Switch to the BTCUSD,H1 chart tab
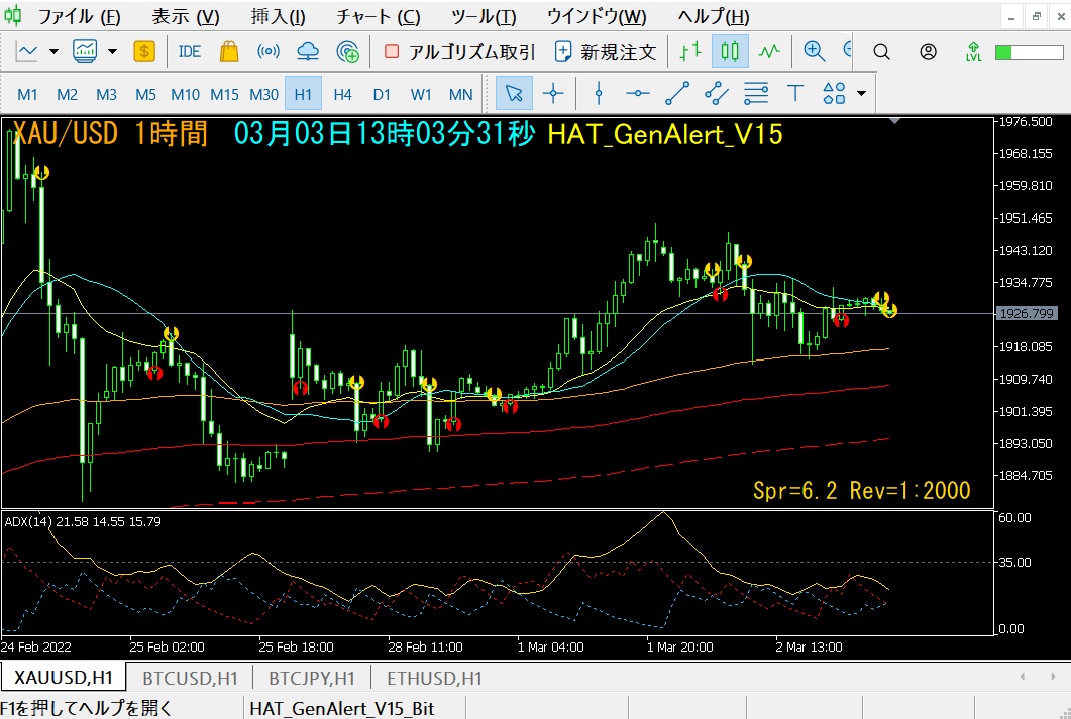 [x=189, y=678]
